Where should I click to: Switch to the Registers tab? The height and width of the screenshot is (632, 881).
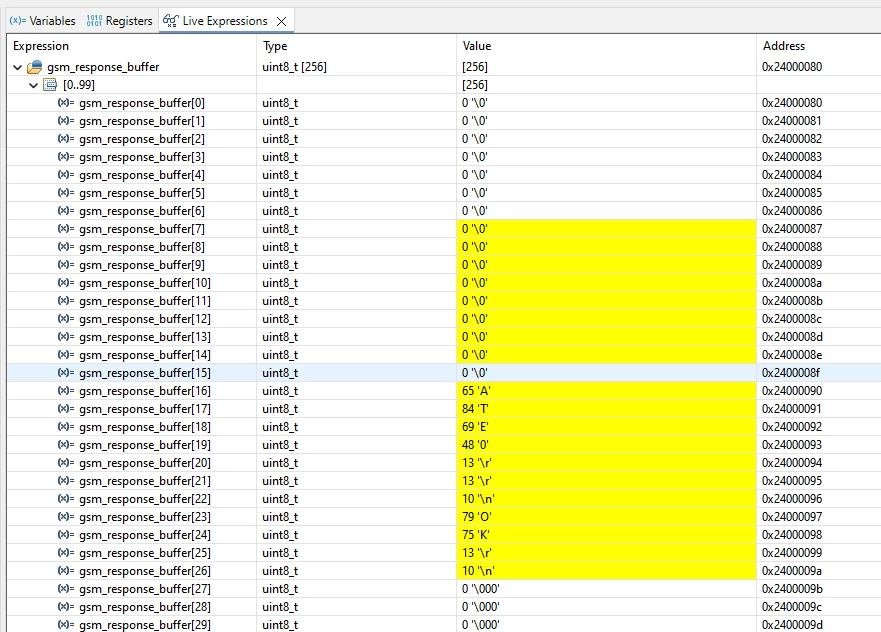(x=119, y=21)
